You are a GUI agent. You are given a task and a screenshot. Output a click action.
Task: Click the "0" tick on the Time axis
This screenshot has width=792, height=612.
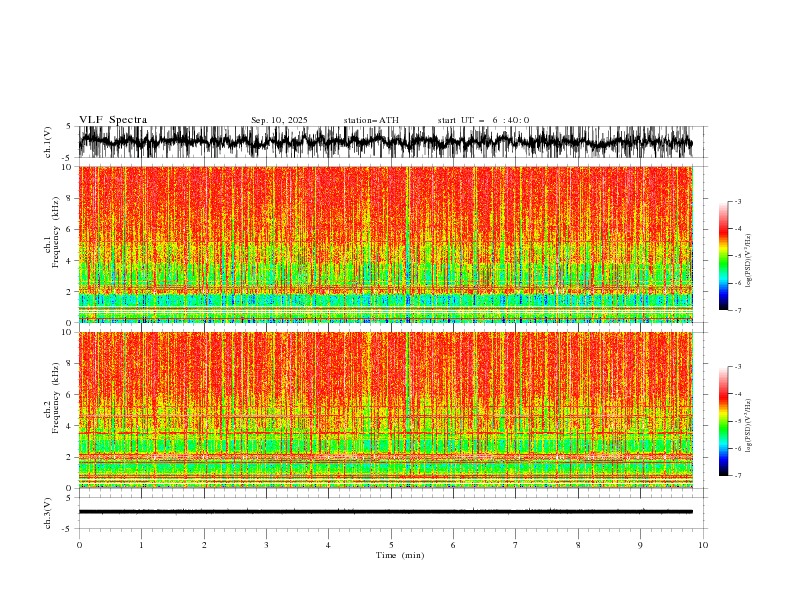click(79, 545)
